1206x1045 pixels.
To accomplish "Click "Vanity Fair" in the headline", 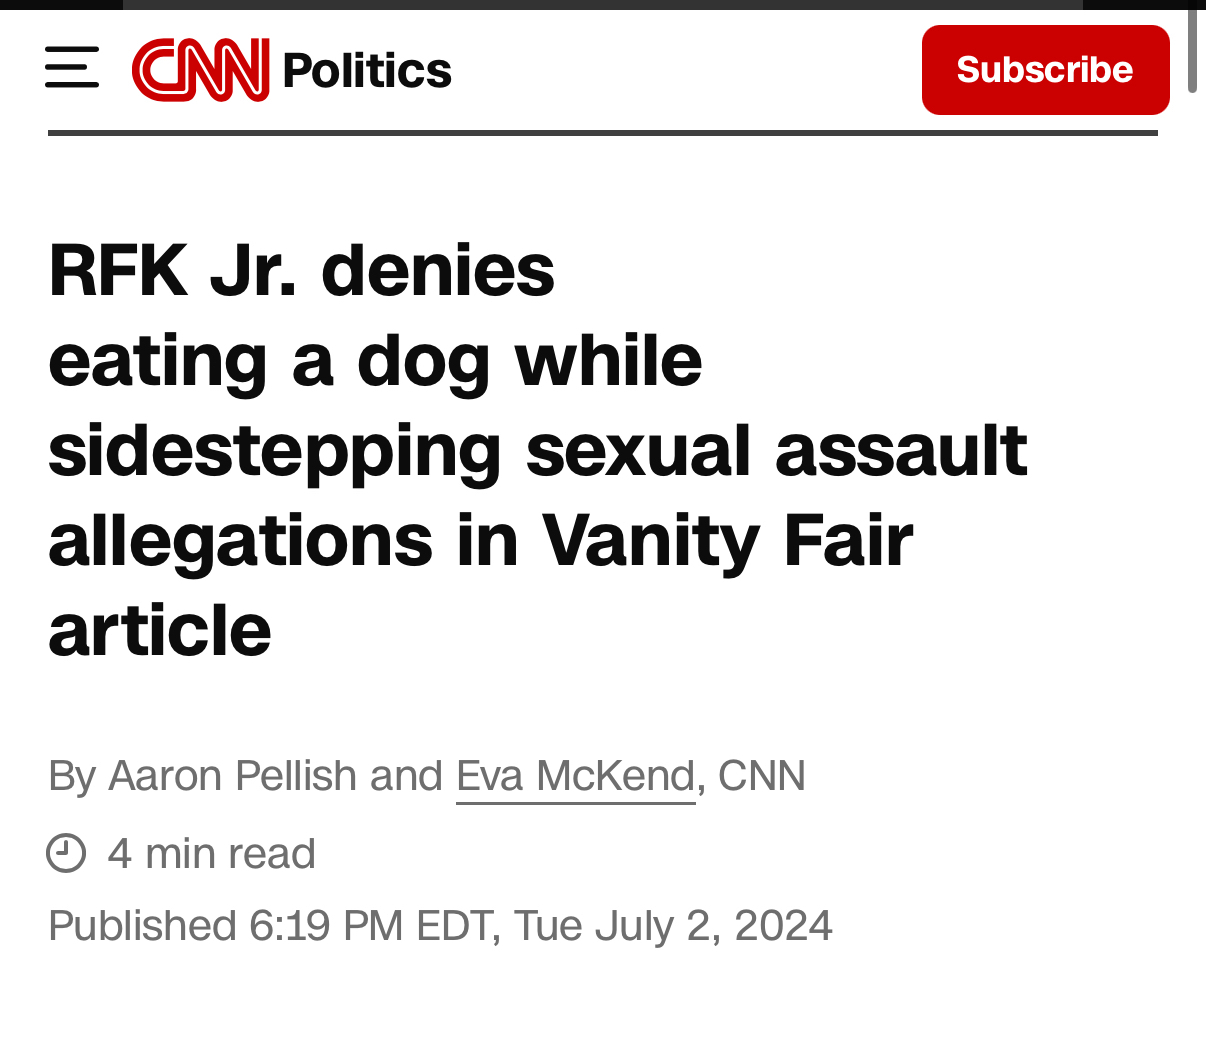I will (x=727, y=541).
